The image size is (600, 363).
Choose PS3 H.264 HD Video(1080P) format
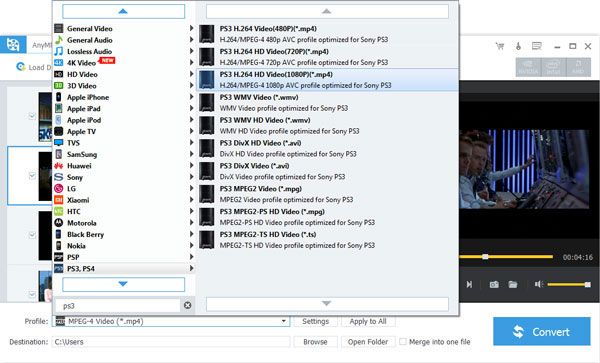pos(328,80)
